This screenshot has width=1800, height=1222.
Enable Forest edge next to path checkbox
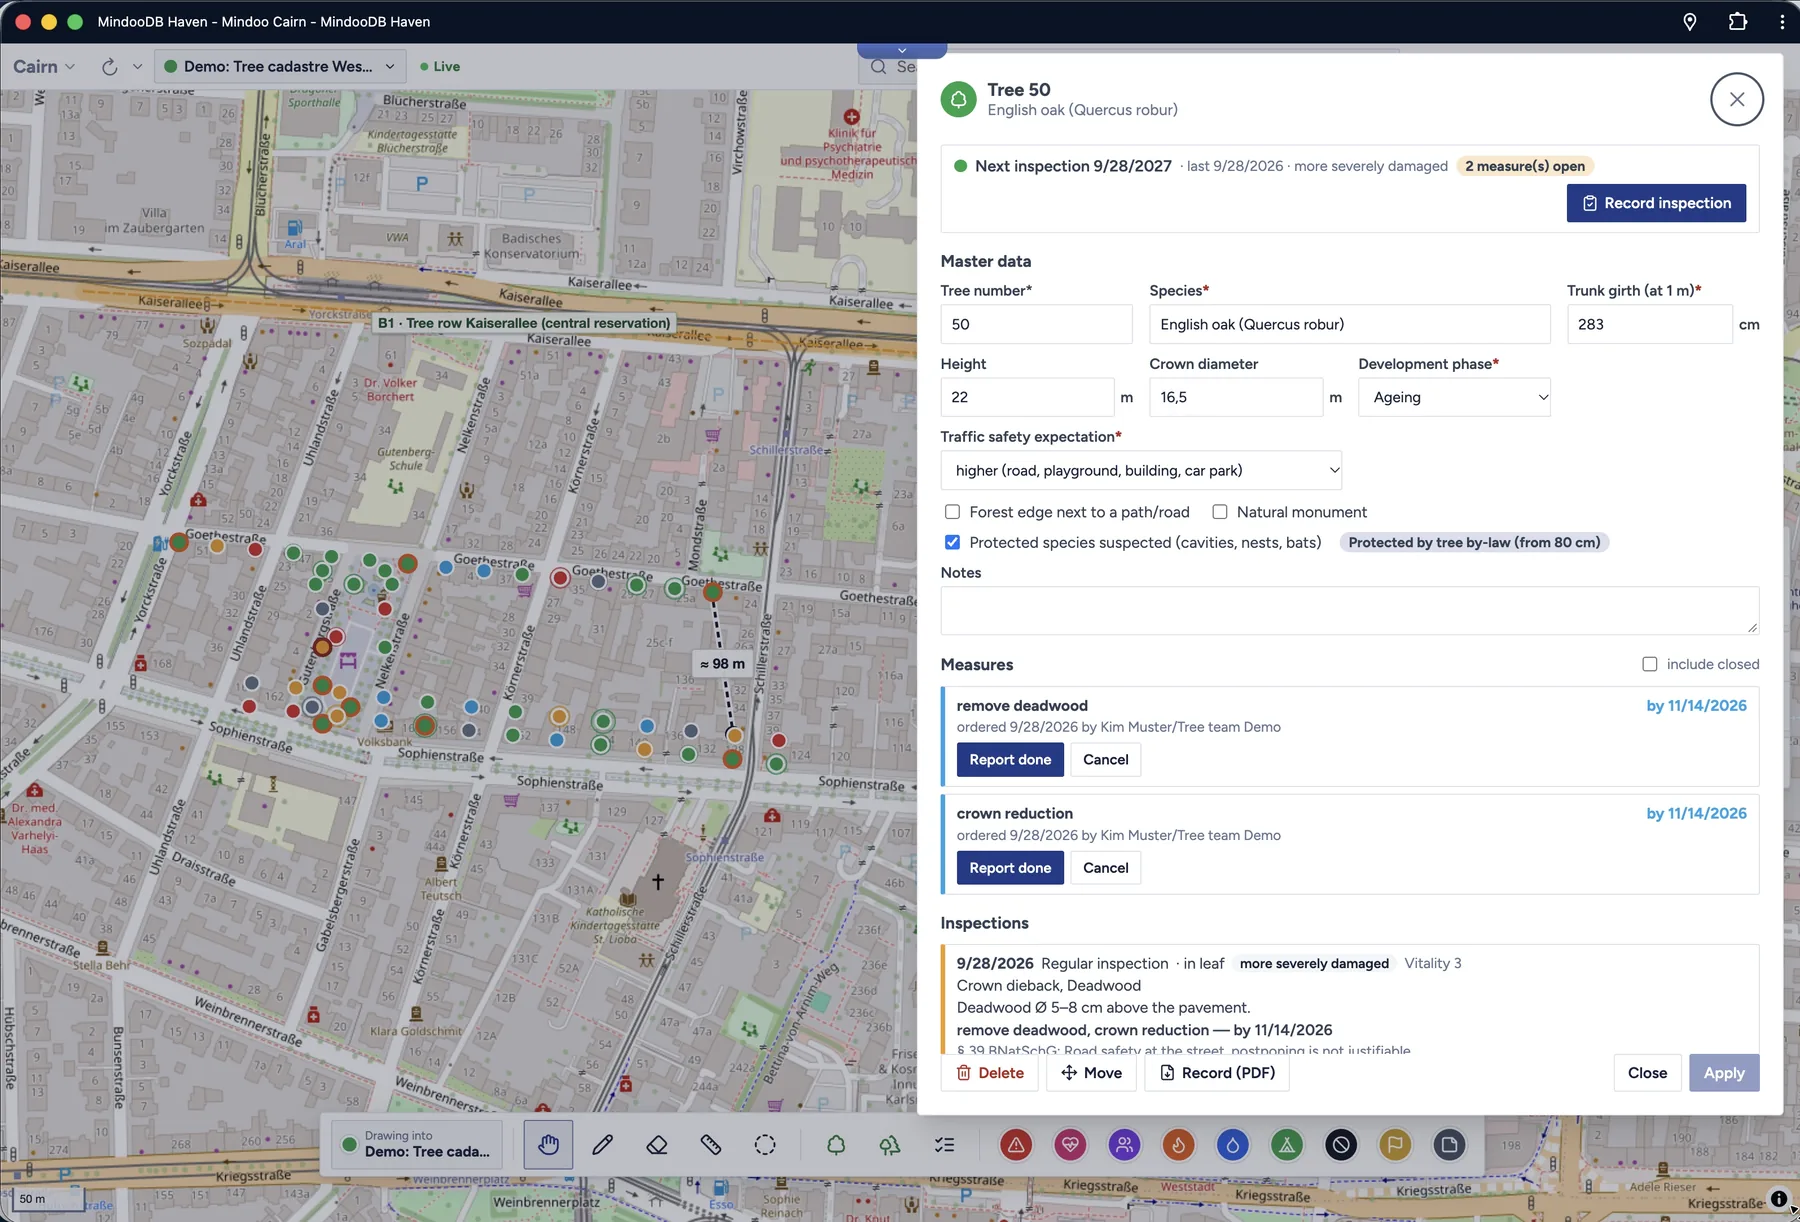[x=952, y=512]
